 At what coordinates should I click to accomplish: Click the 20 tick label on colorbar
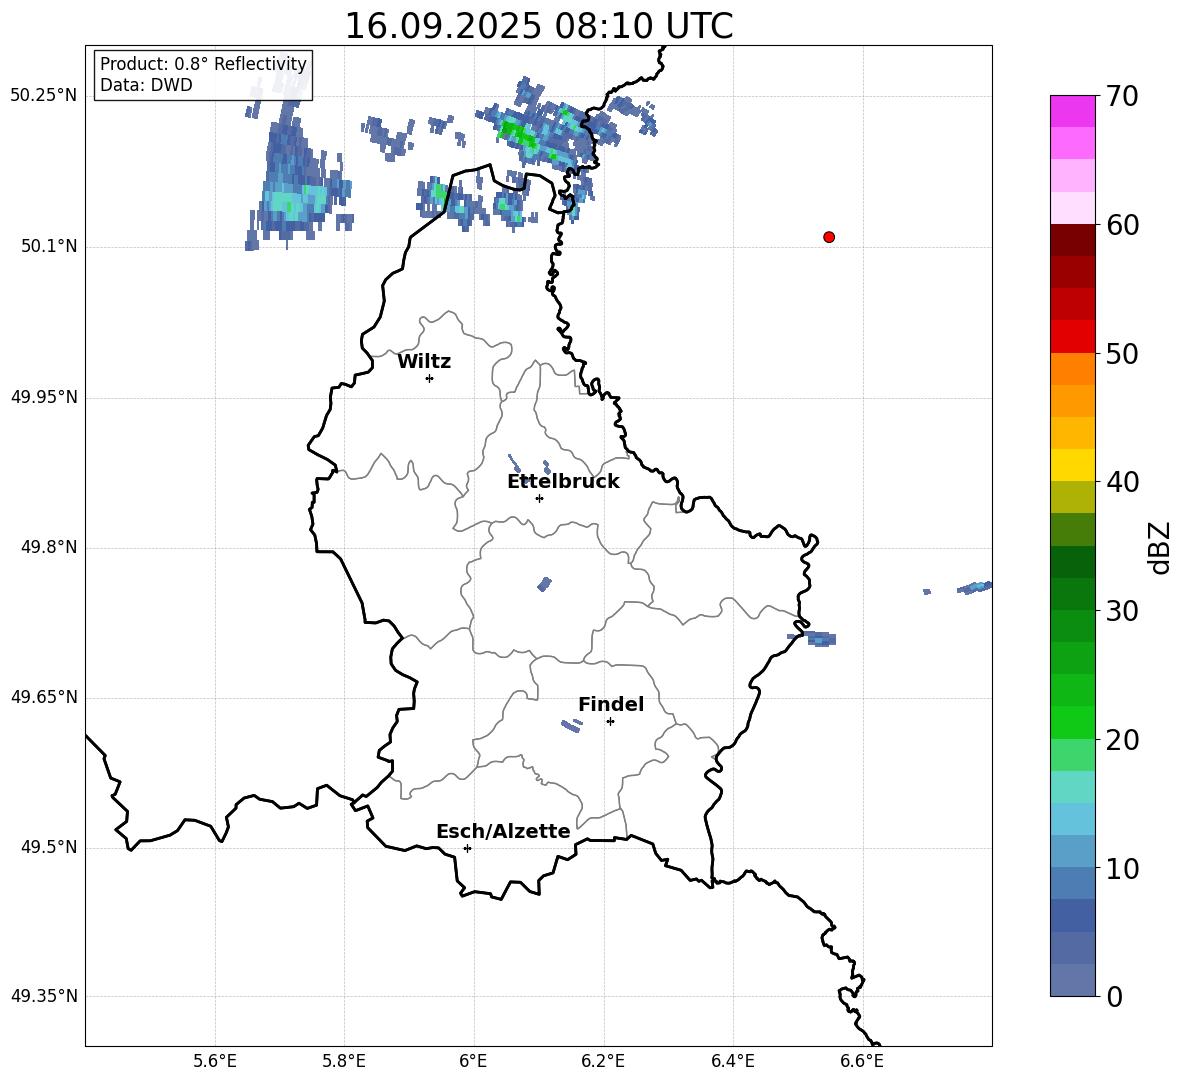click(x=1122, y=740)
